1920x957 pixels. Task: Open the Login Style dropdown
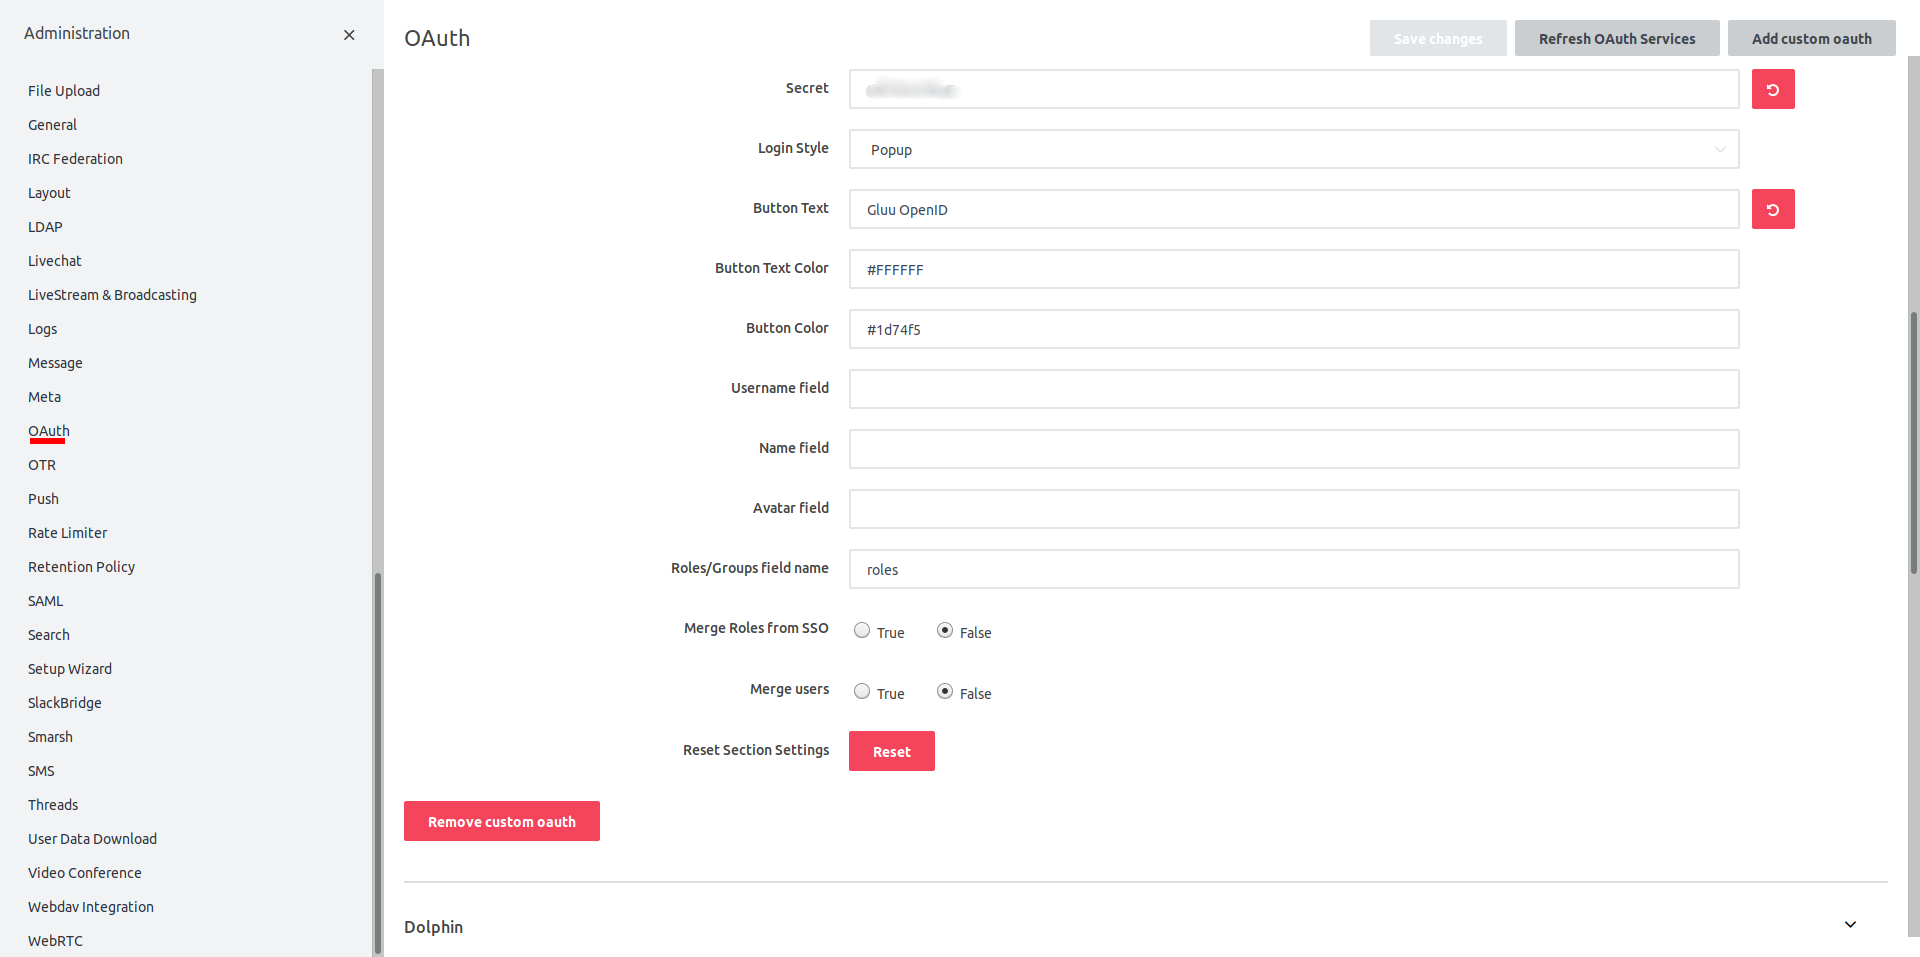pos(1293,149)
